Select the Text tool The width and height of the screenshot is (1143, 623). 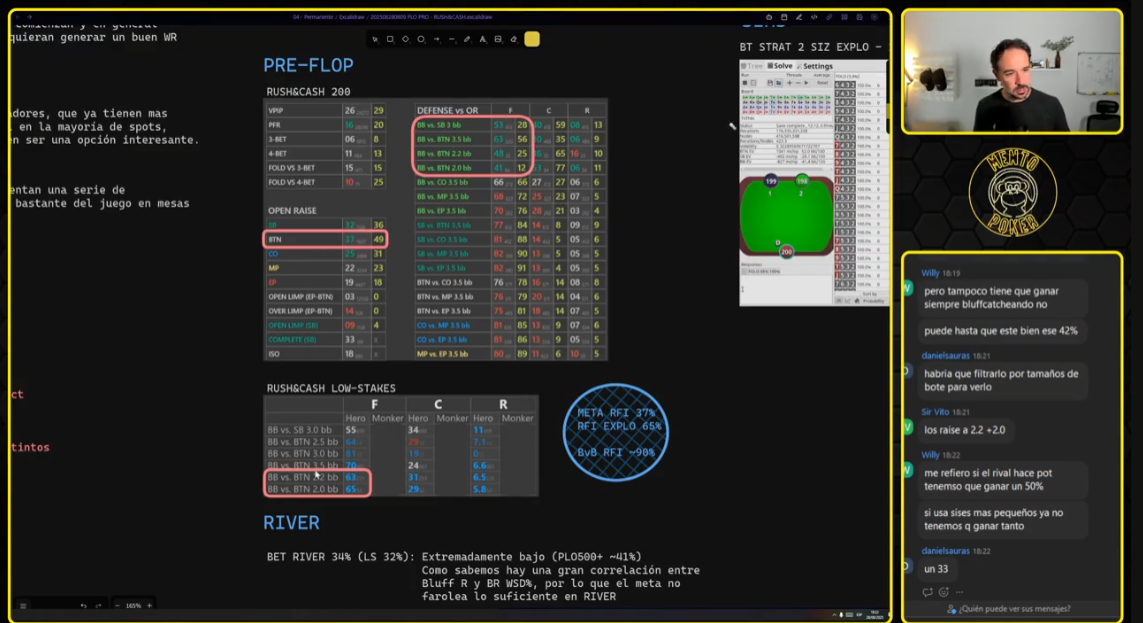point(482,39)
